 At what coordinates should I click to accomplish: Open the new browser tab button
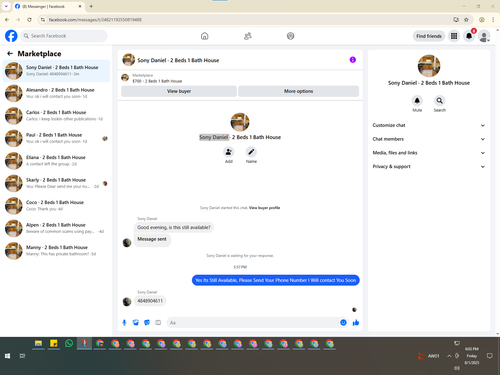(91, 6)
